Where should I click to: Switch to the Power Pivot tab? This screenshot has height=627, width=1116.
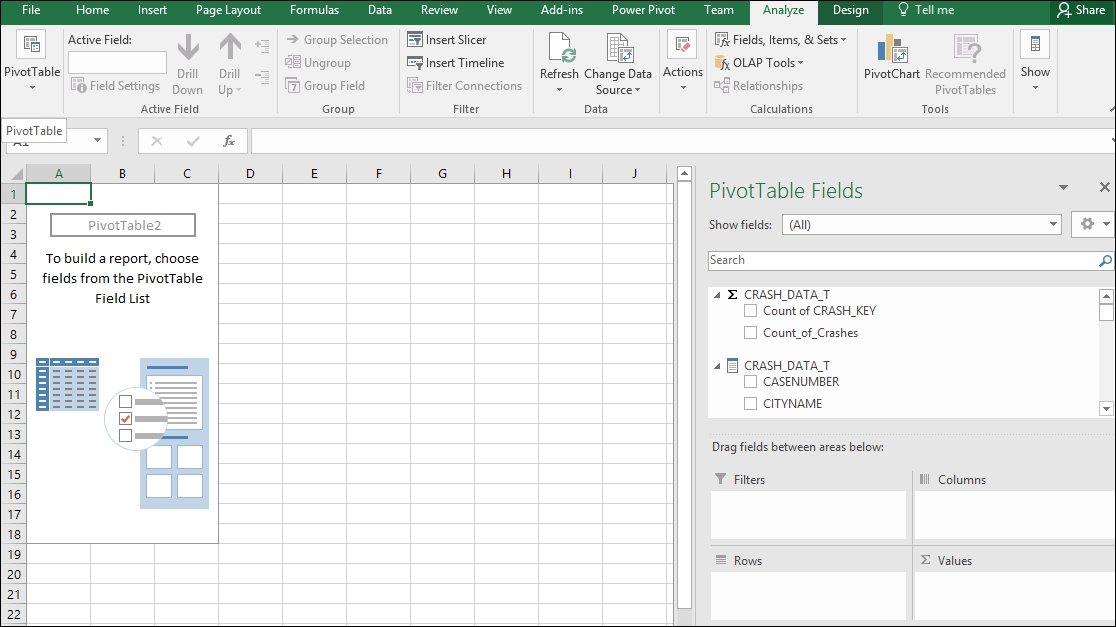(643, 10)
